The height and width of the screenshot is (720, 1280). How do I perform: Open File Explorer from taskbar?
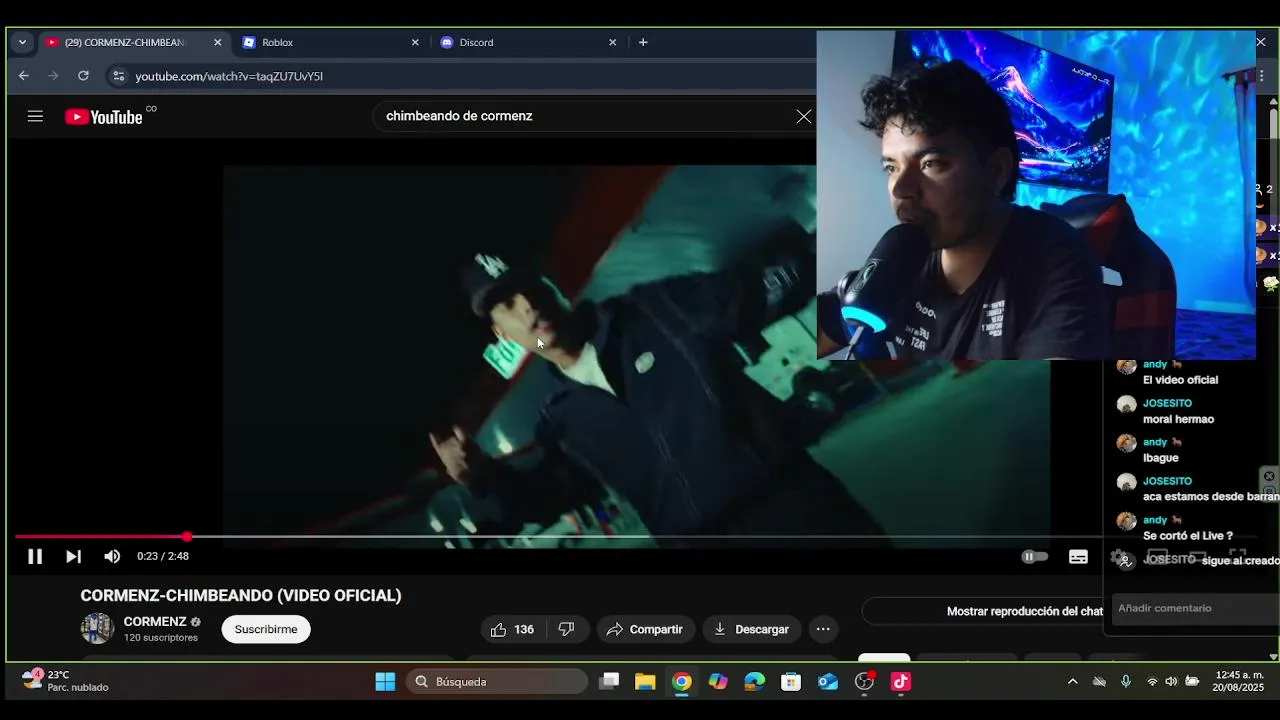[x=645, y=682]
